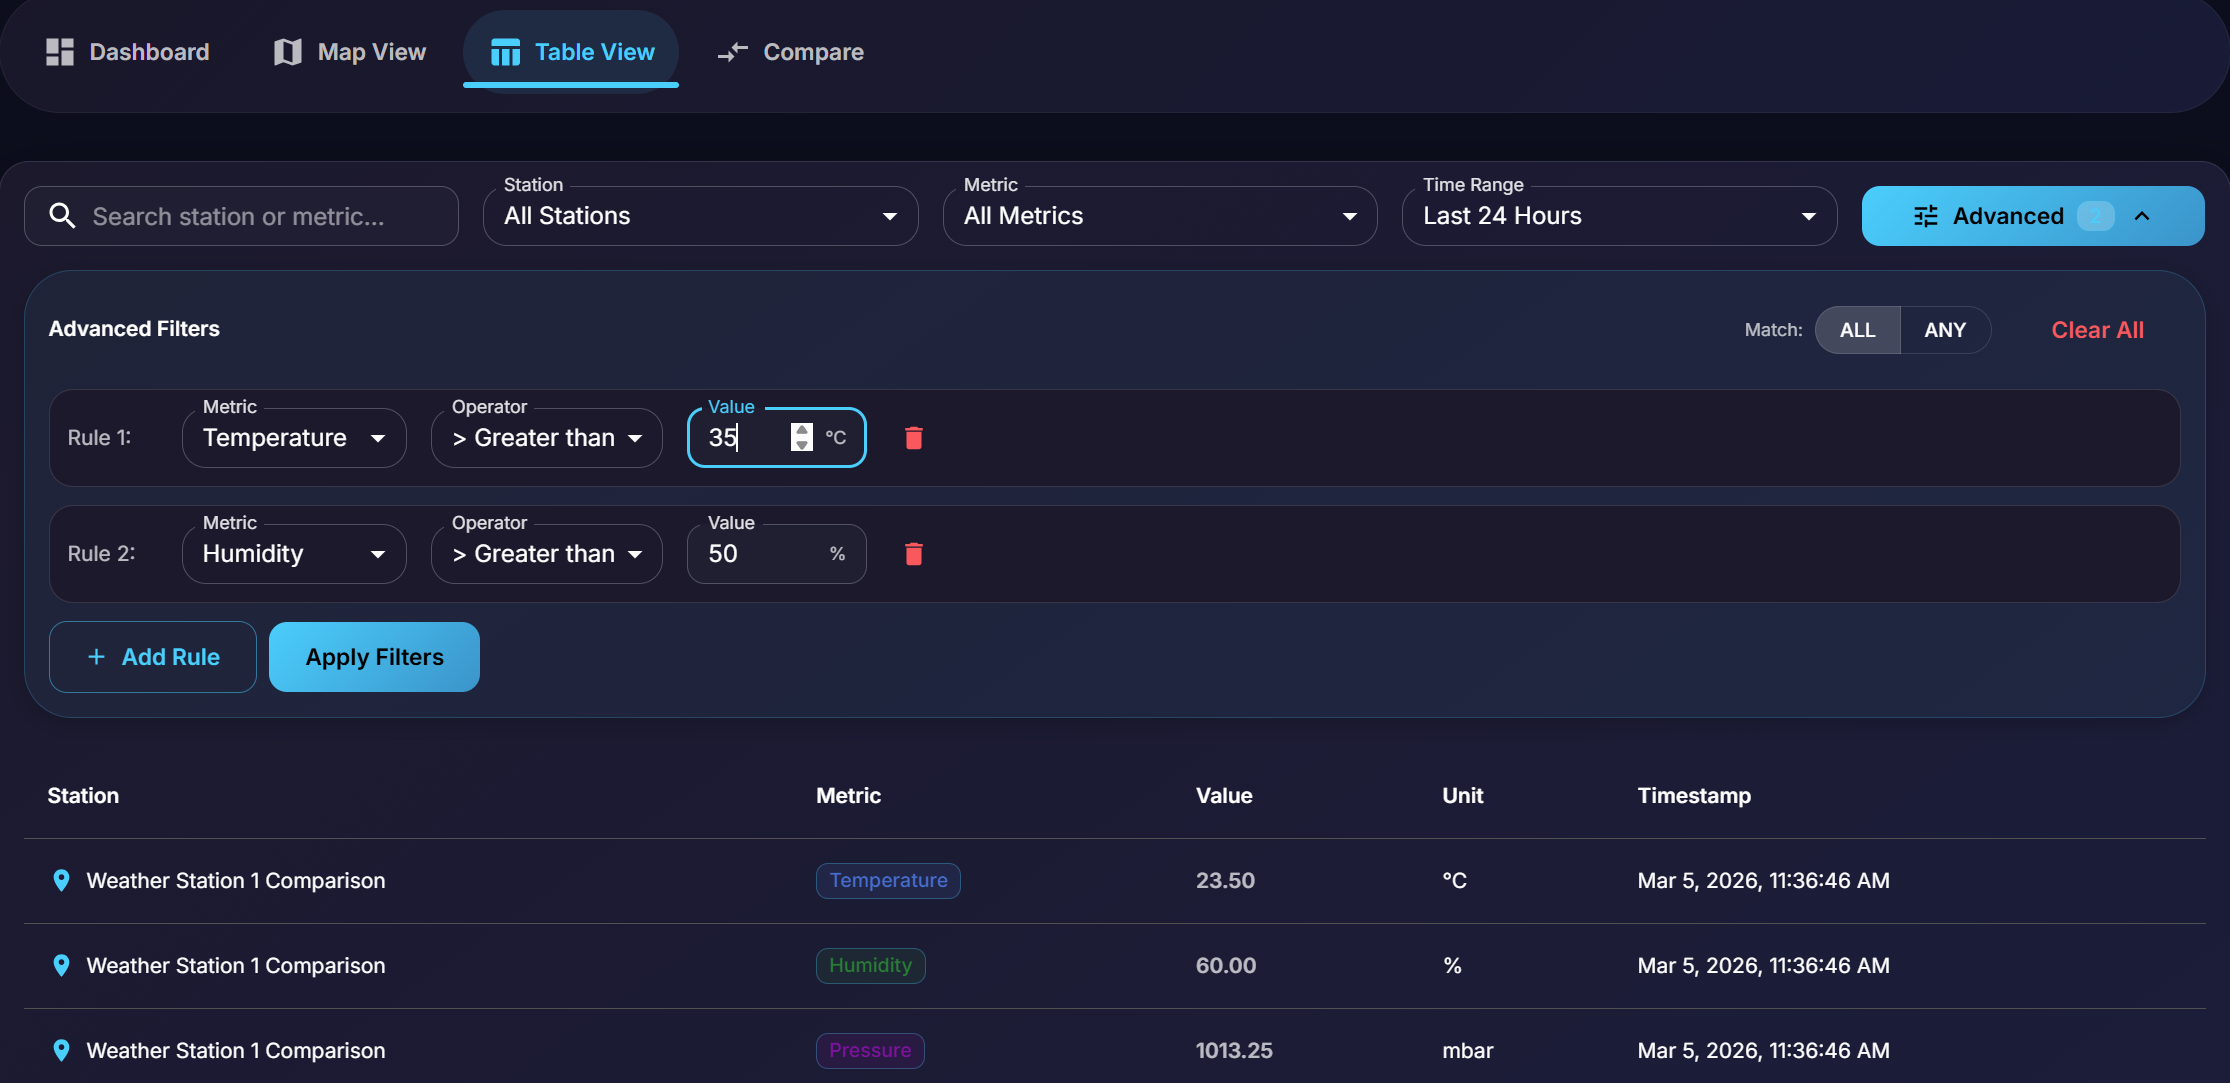Viewport: 2230px width, 1083px height.
Task: Delete Rule 1 with trash icon
Action: click(x=913, y=438)
